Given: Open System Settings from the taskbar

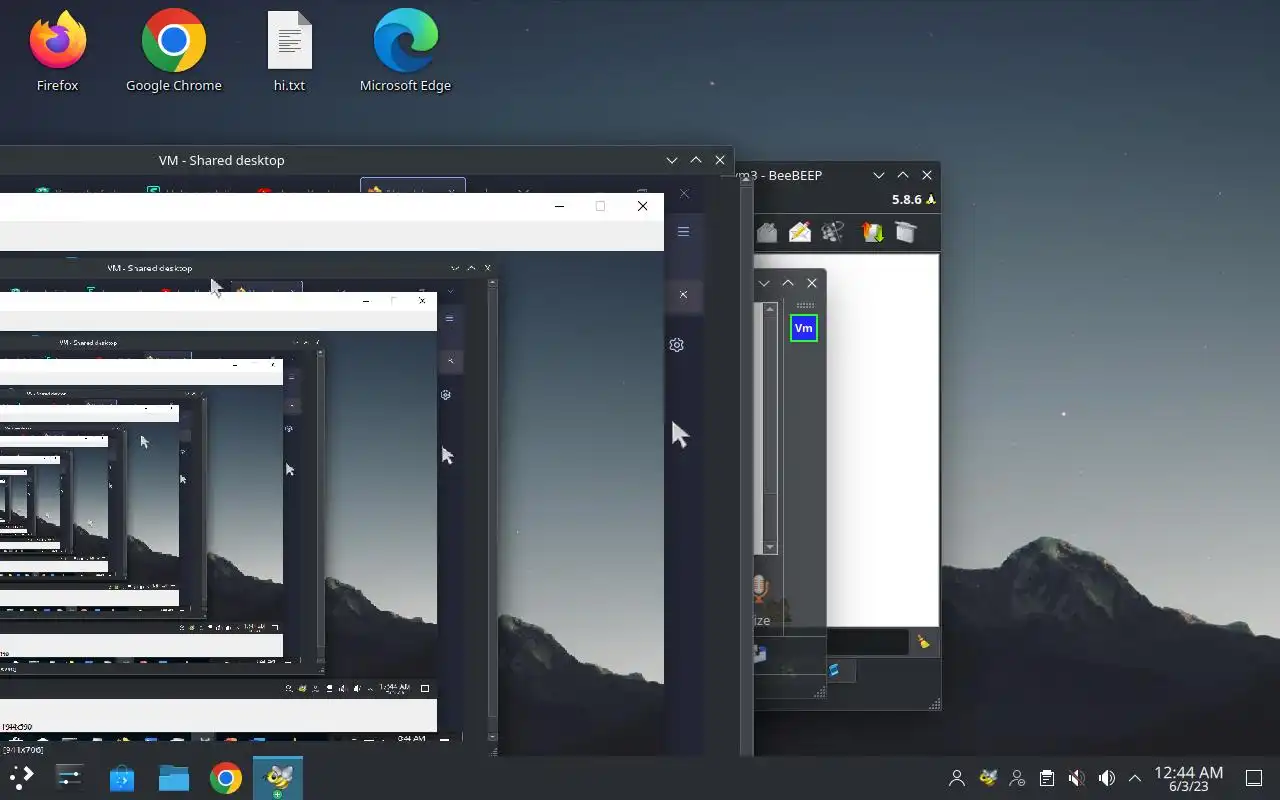Looking at the screenshot, I should (69, 778).
